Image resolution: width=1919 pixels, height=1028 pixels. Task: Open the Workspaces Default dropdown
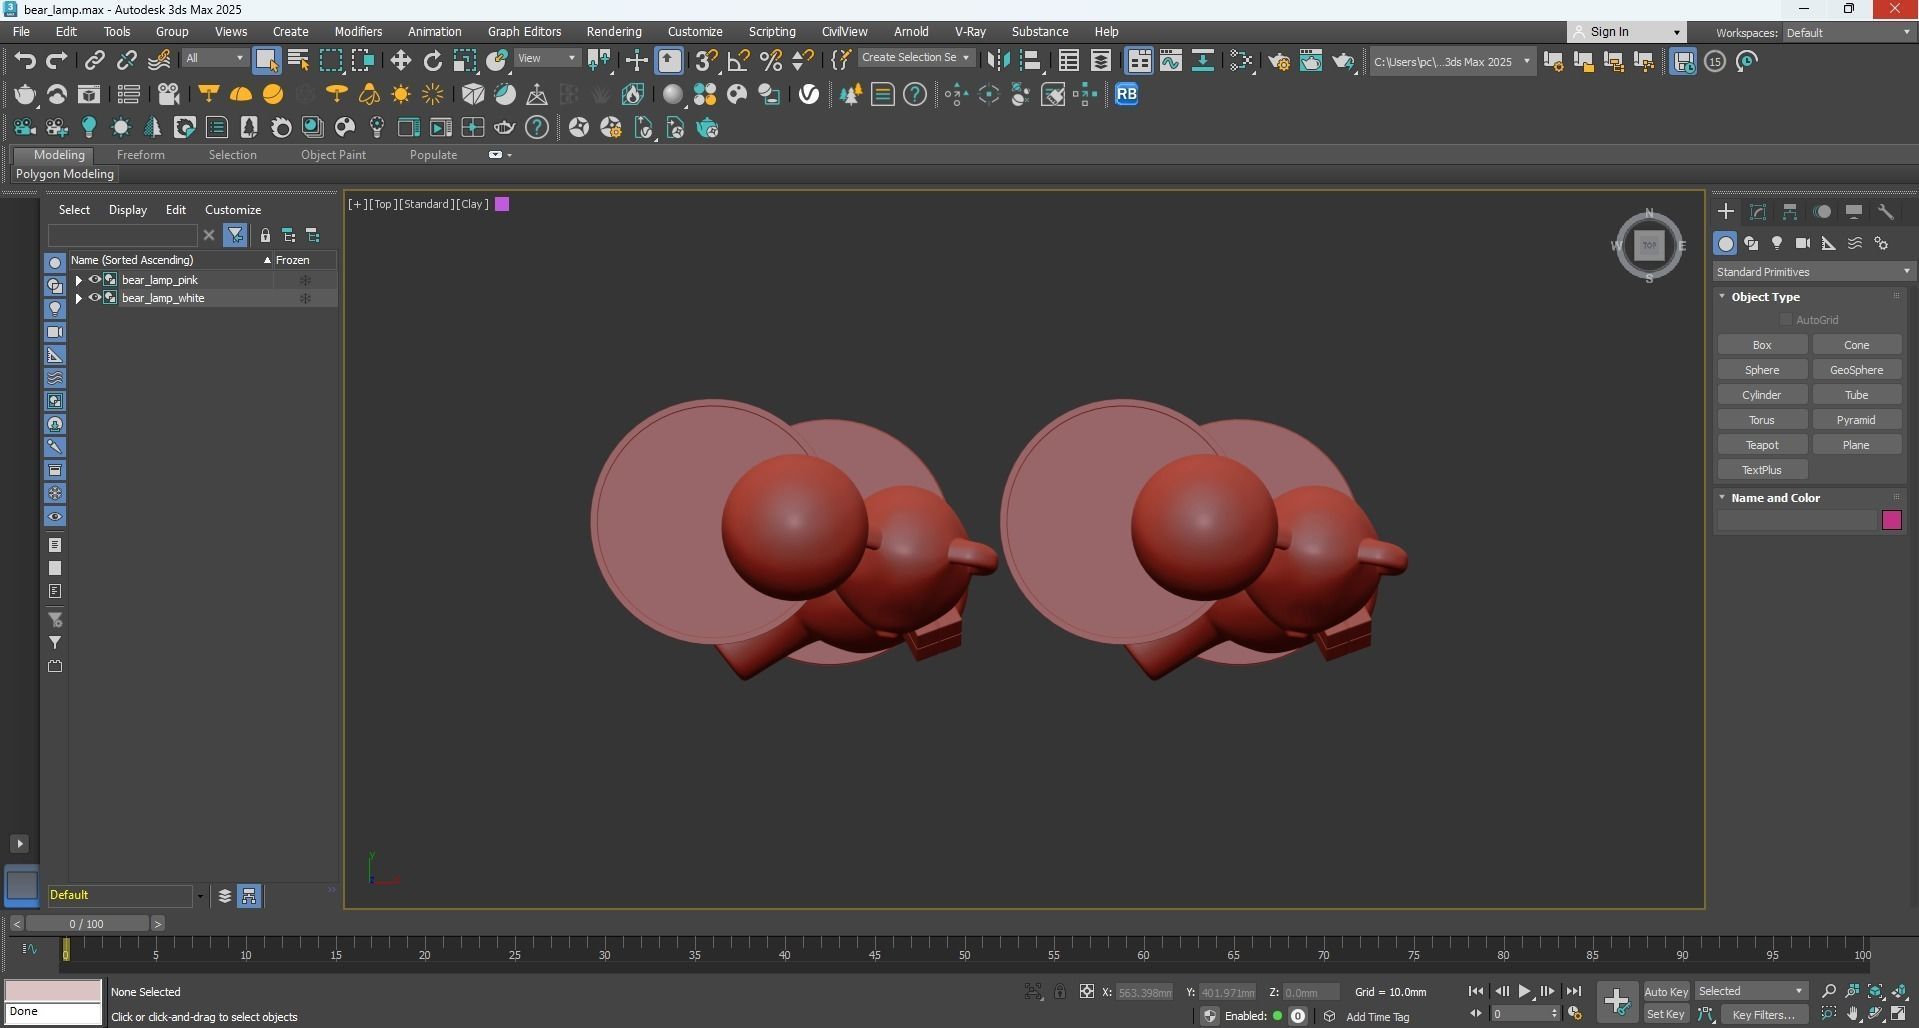click(x=1848, y=33)
